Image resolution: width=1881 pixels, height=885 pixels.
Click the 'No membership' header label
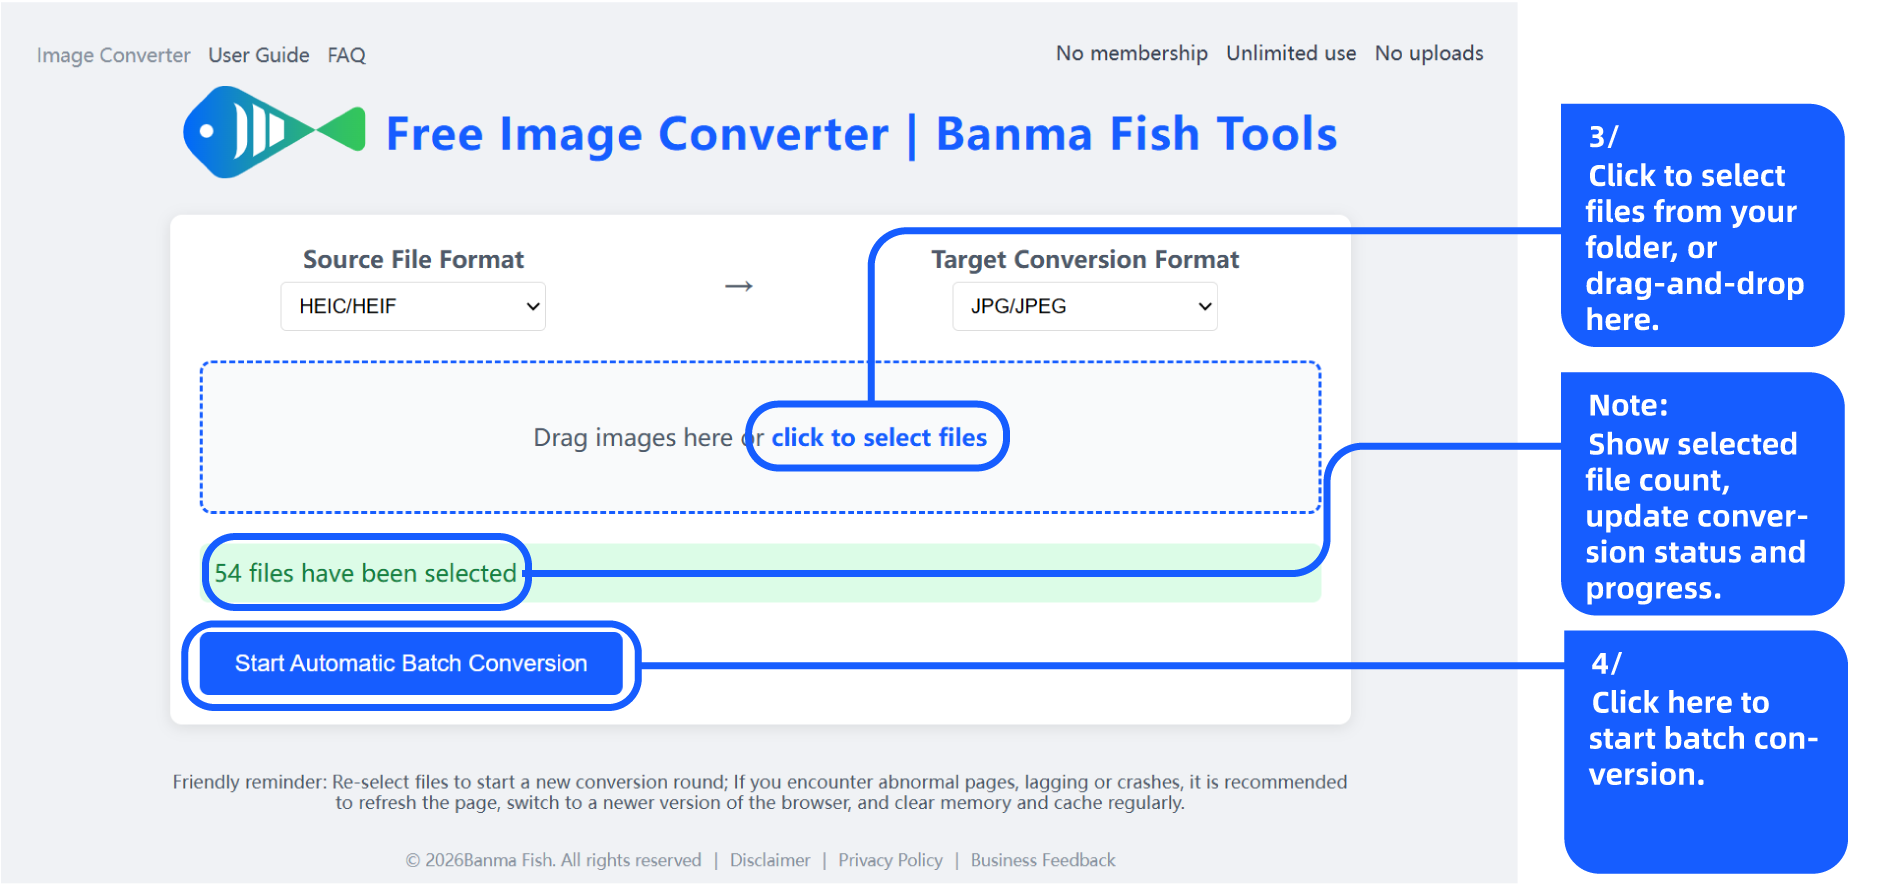pyautogui.click(x=1132, y=53)
